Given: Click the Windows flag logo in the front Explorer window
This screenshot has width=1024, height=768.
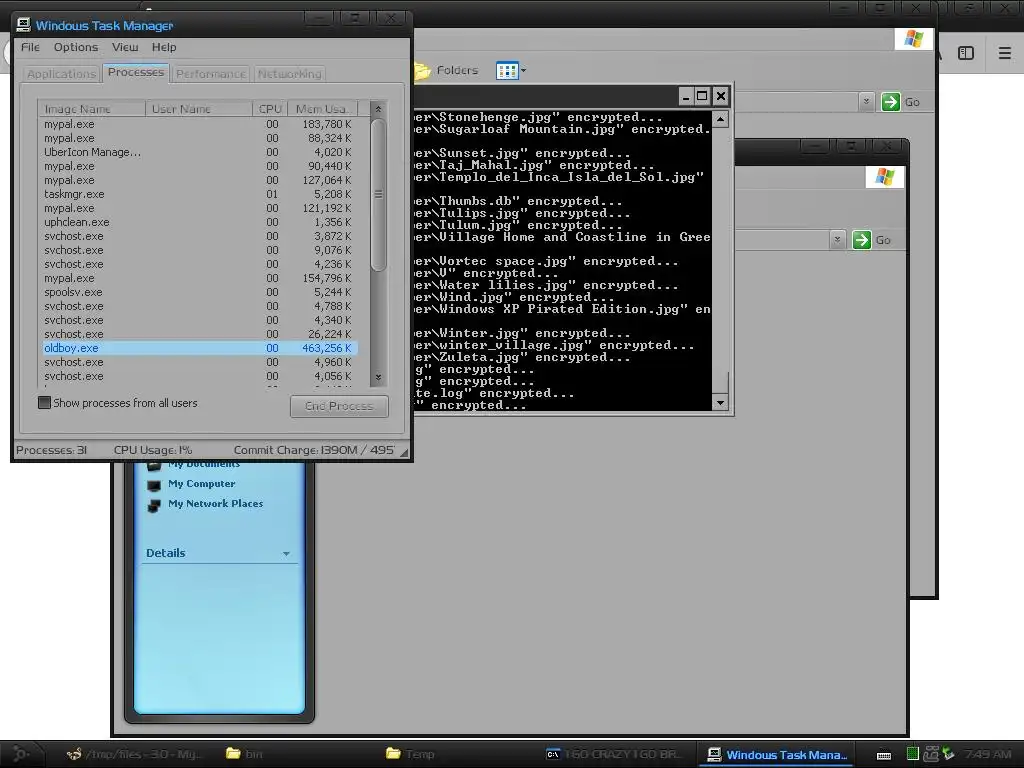Looking at the screenshot, I should (x=885, y=177).
